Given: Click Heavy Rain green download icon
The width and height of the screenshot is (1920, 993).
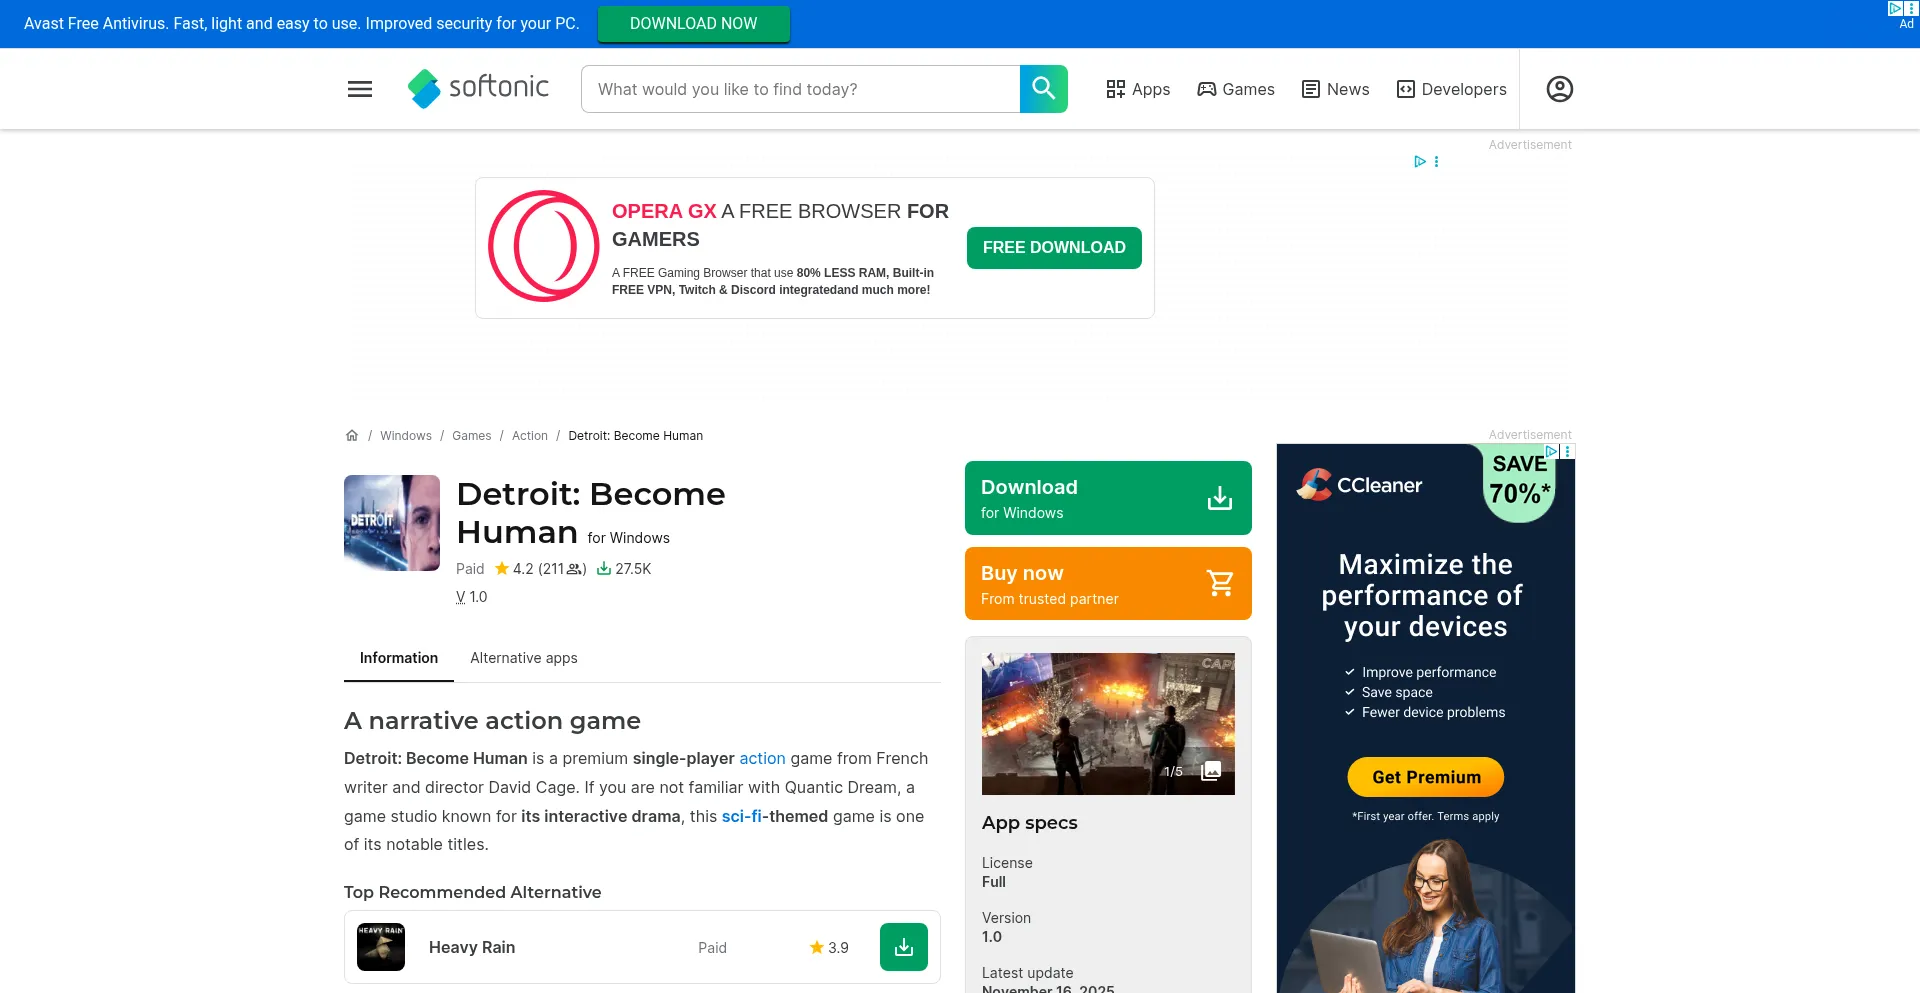Looking at the screenshot, I should click(904, 947).
